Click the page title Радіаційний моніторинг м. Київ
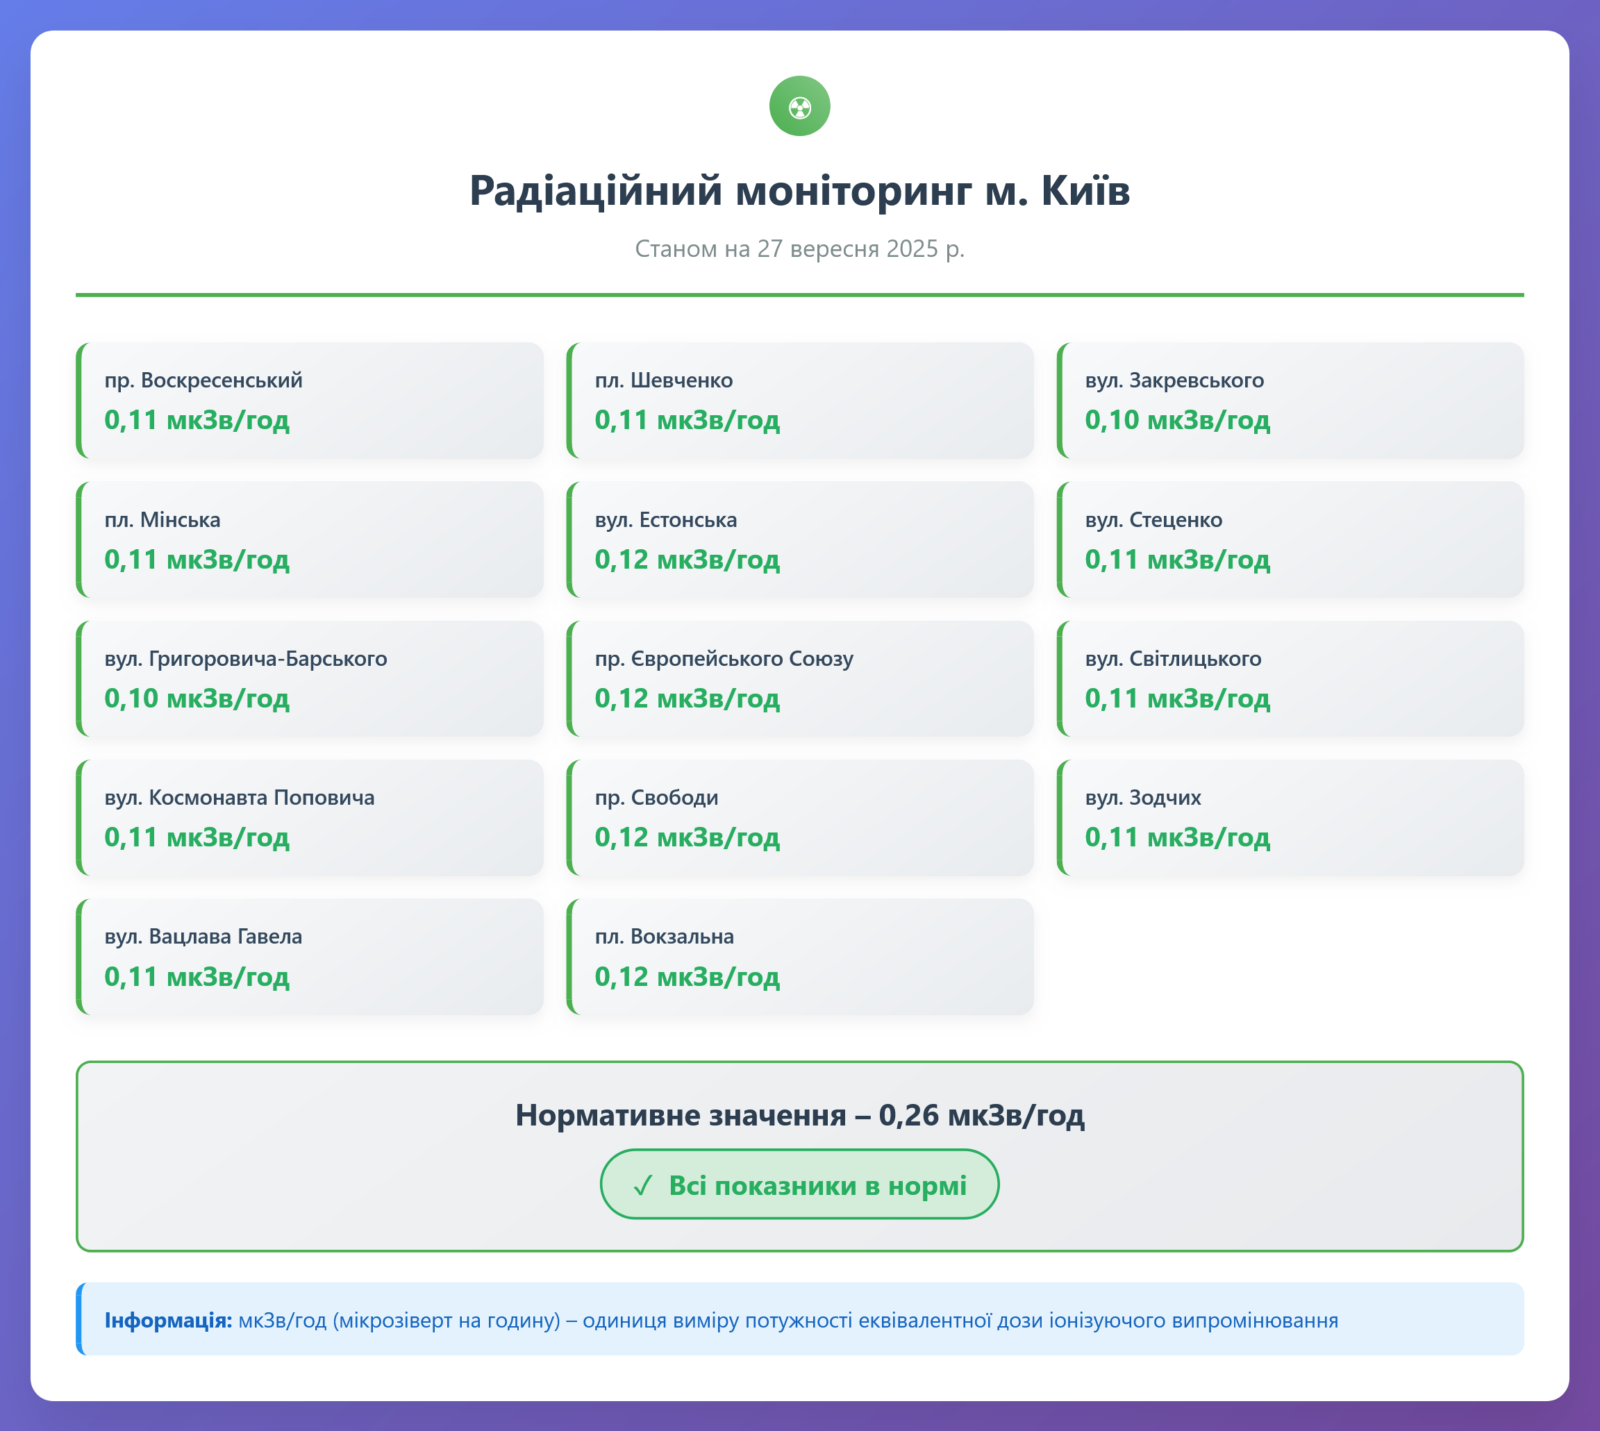This screenshot has width=1600, height=1431. click(x=799, y=190)
